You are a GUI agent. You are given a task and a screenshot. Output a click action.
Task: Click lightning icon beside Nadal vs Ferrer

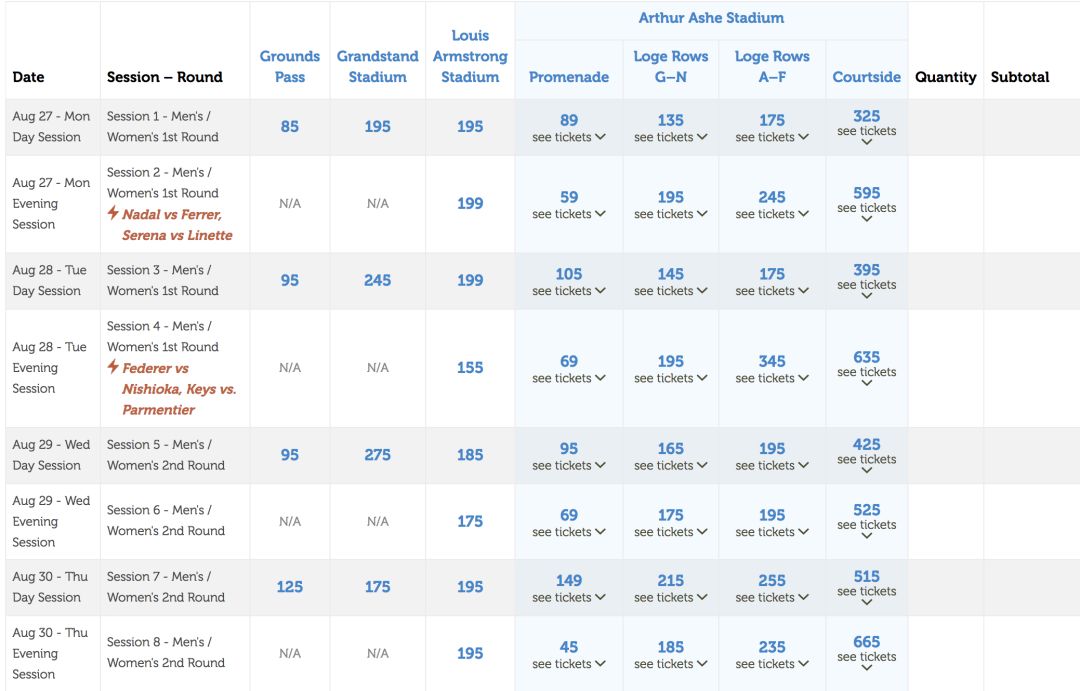pos(113,214)
